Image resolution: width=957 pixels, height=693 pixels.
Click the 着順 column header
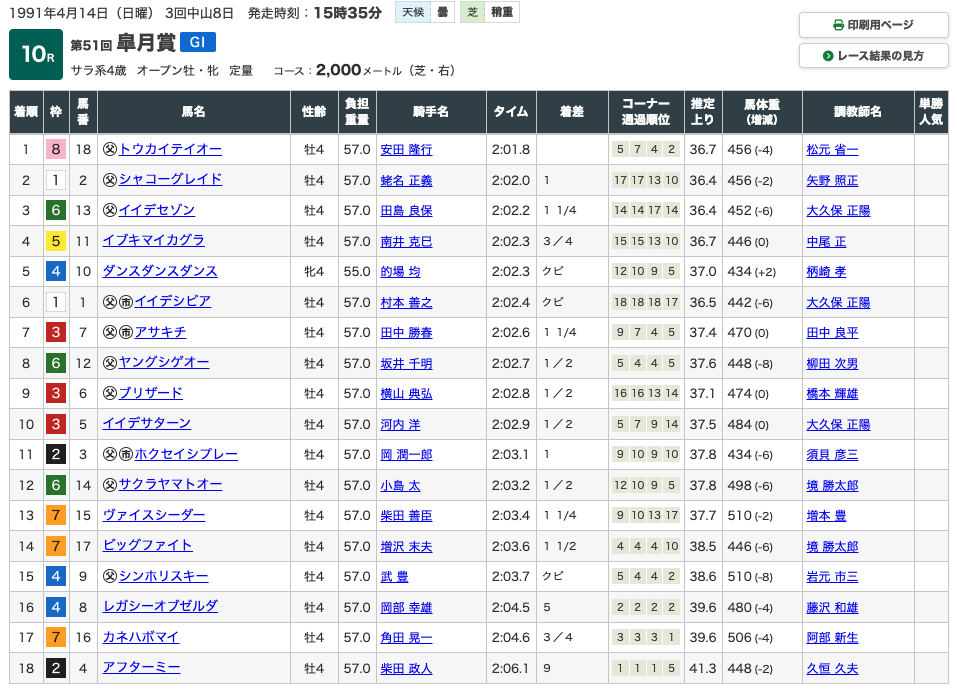(x=26, y=112)
